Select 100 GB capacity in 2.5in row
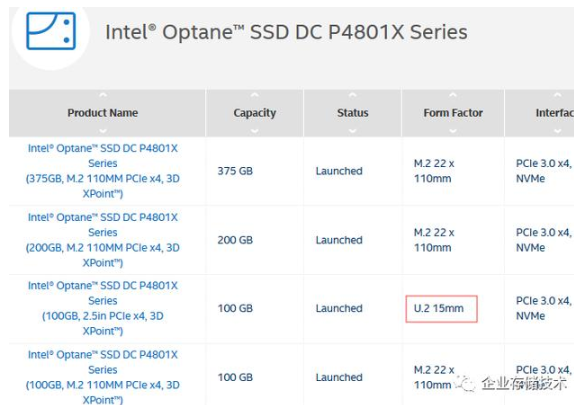Image resolution: width=574 pixels, height=405 pixels. coord(235,308)
